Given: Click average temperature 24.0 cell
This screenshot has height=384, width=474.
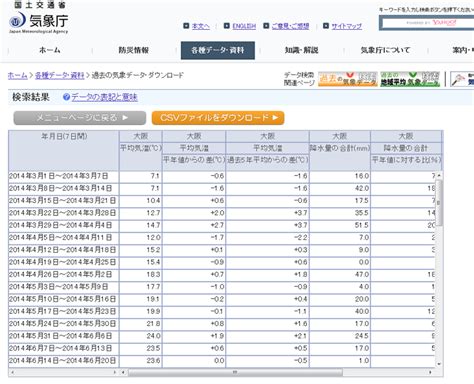Looking at the screenshot, I should [141, 336].
